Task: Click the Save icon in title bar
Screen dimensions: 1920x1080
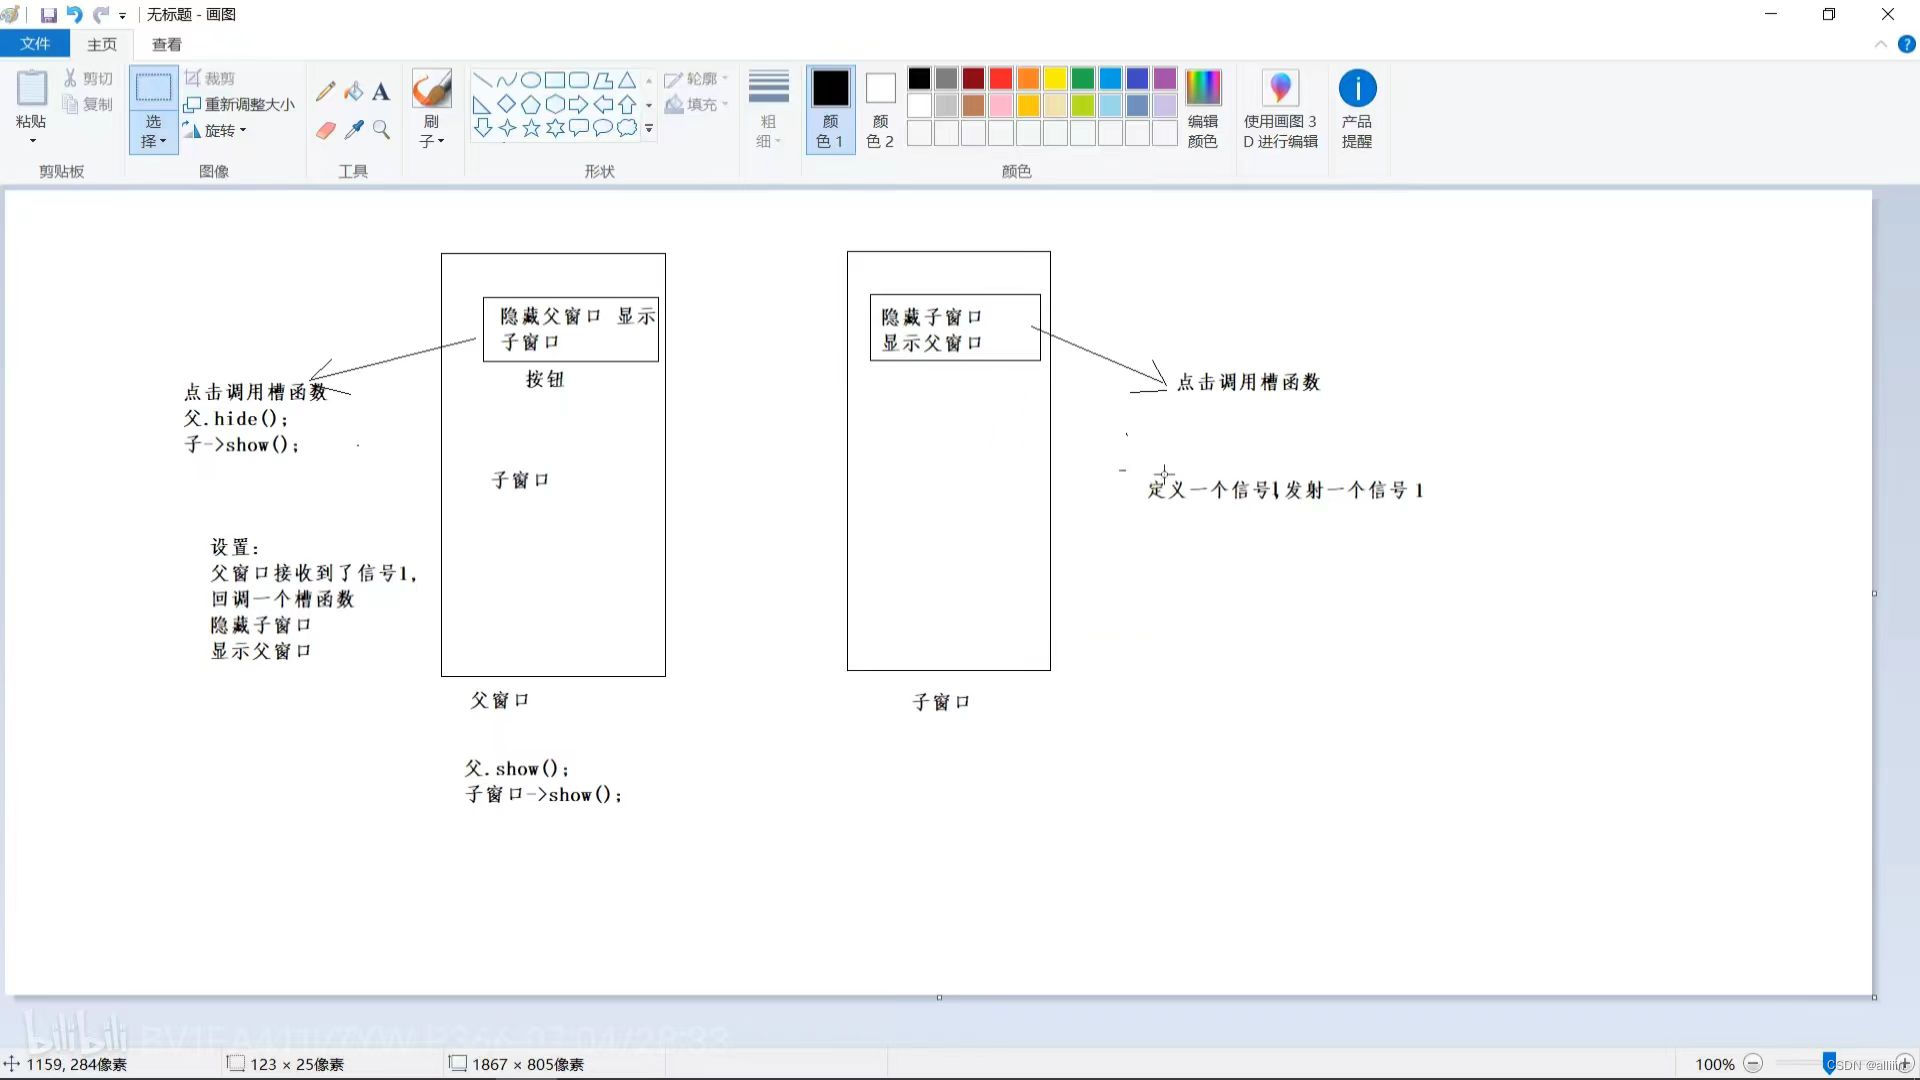Action: [x=48, y=15]
